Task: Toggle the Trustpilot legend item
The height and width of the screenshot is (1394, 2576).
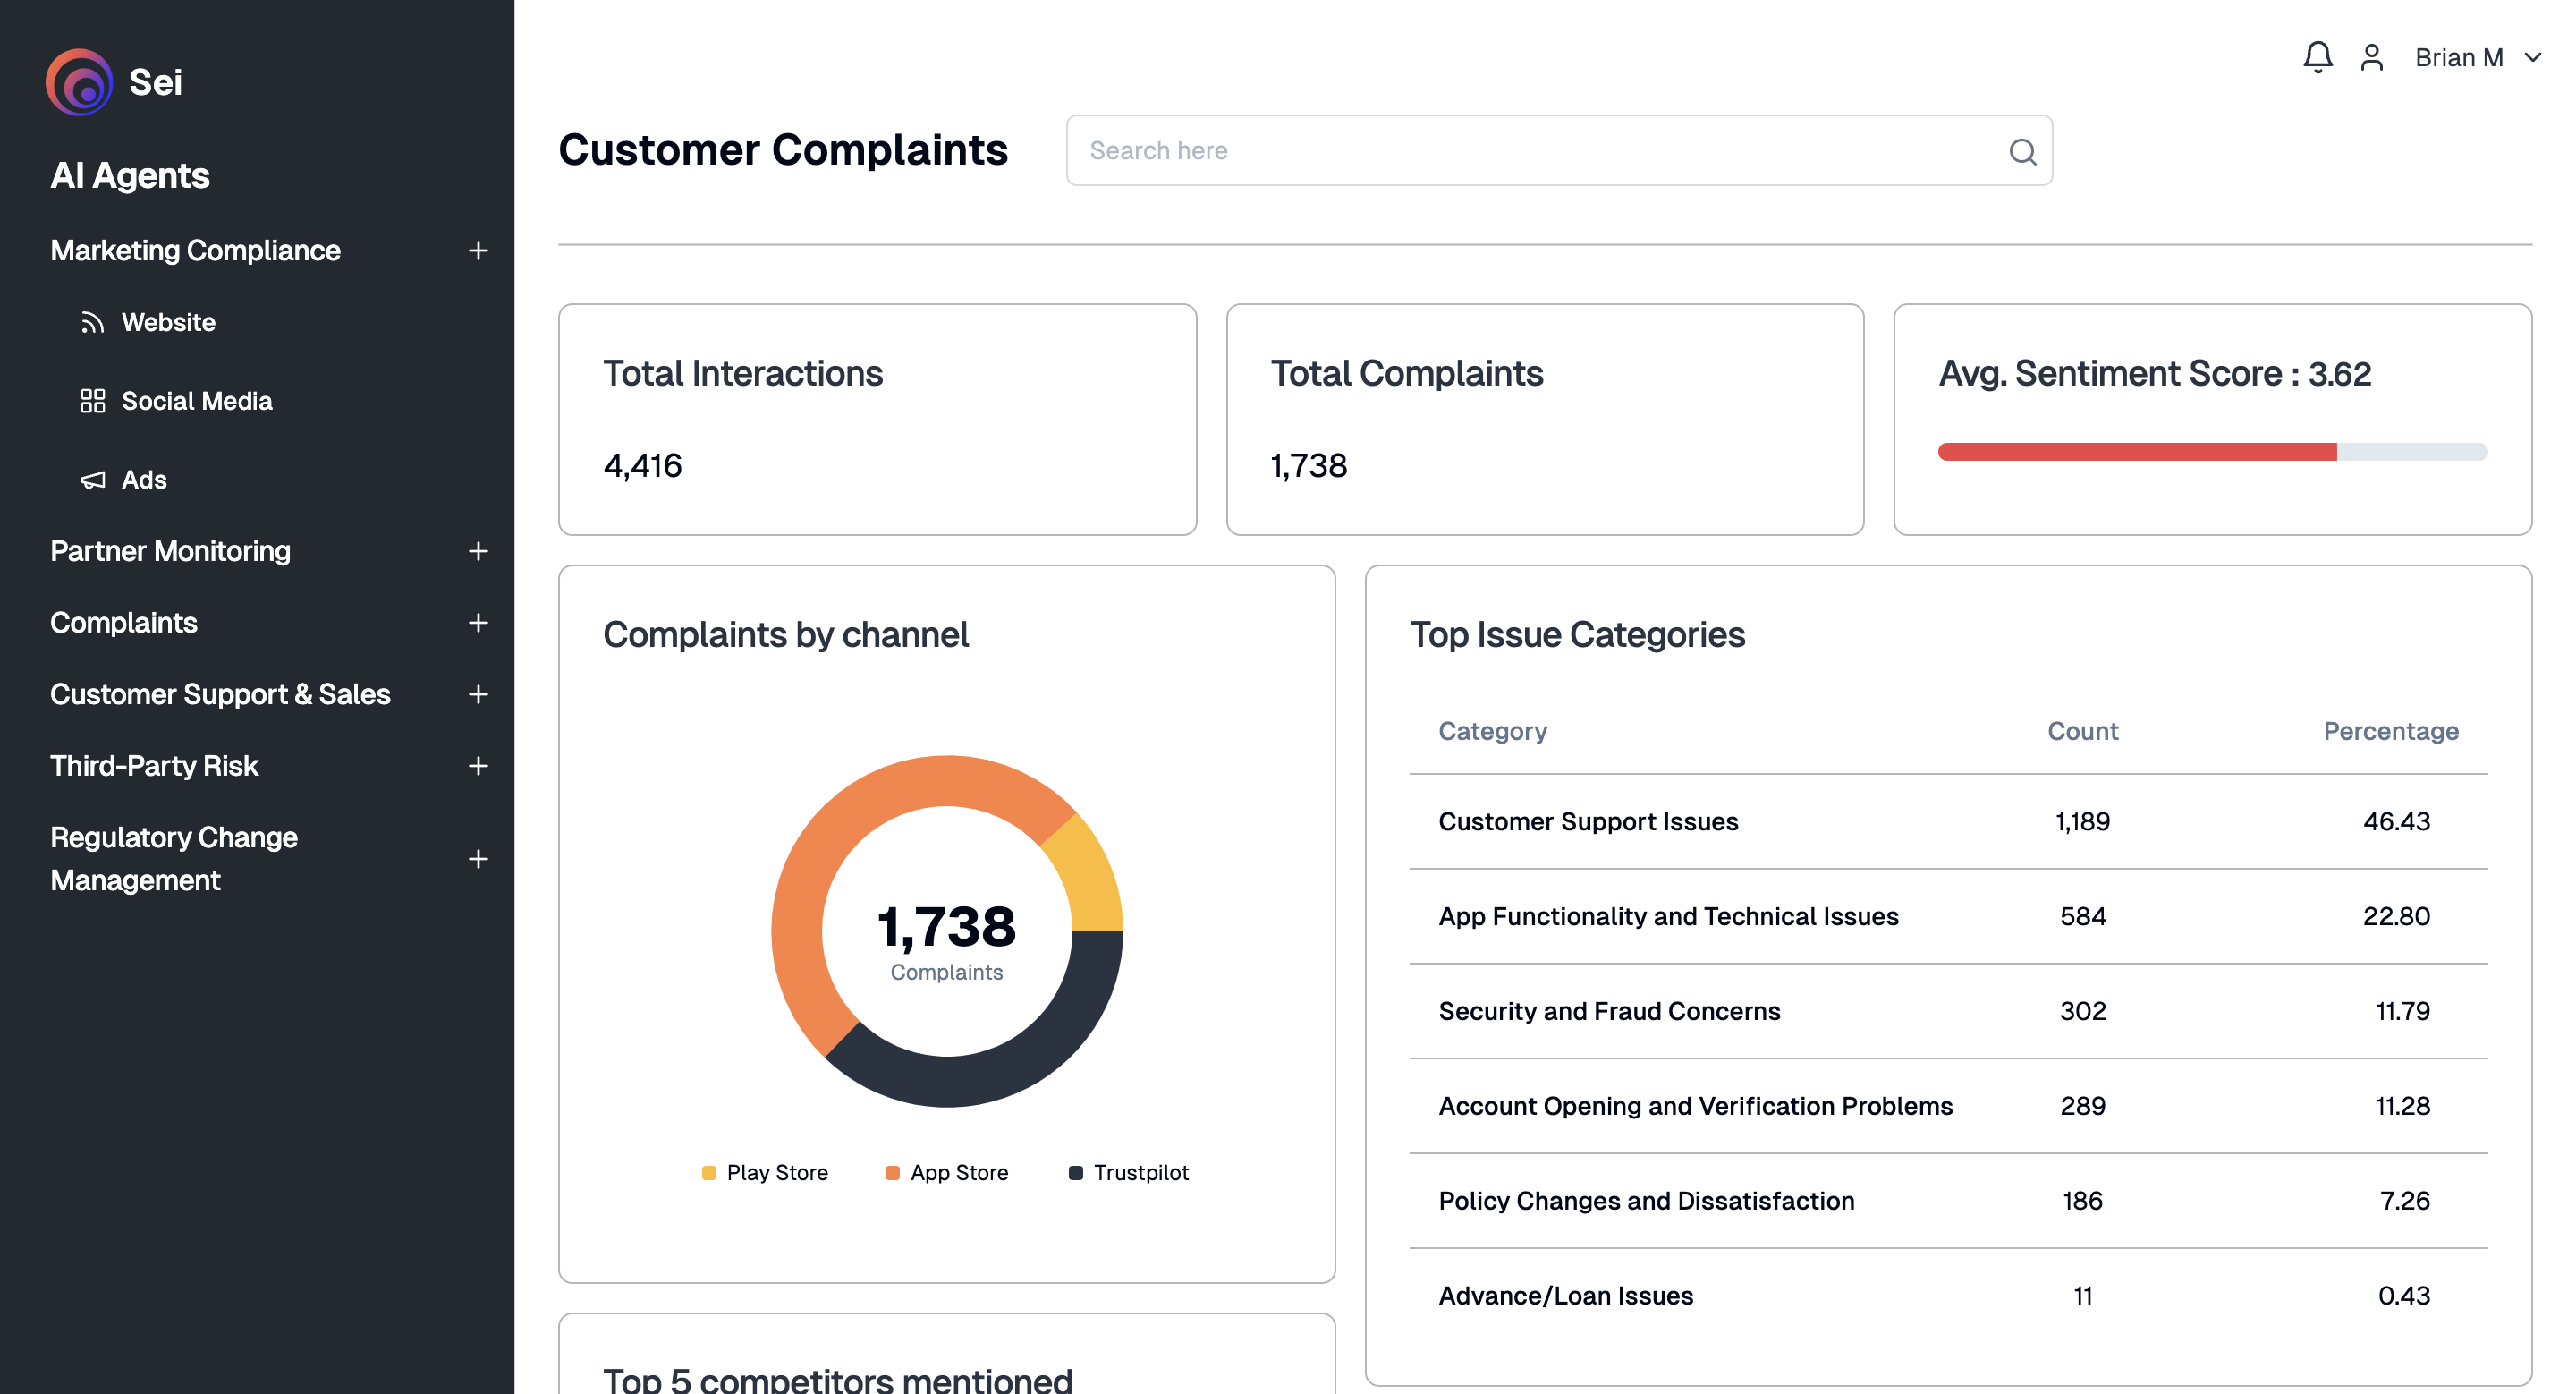Action: point(1129,1172)
